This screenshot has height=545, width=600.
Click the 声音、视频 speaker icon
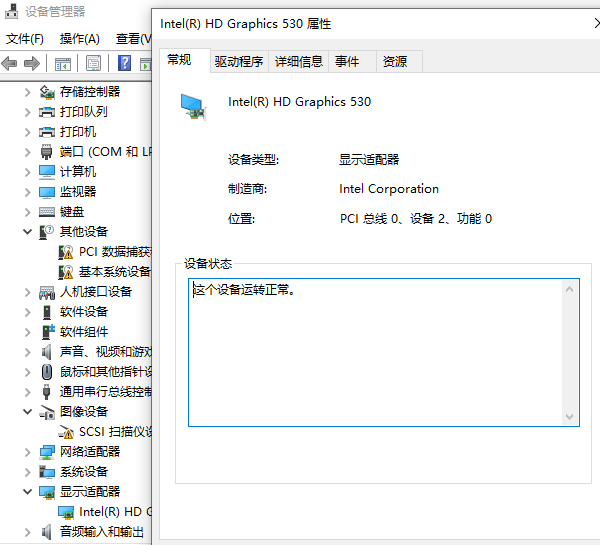(46, 352)
